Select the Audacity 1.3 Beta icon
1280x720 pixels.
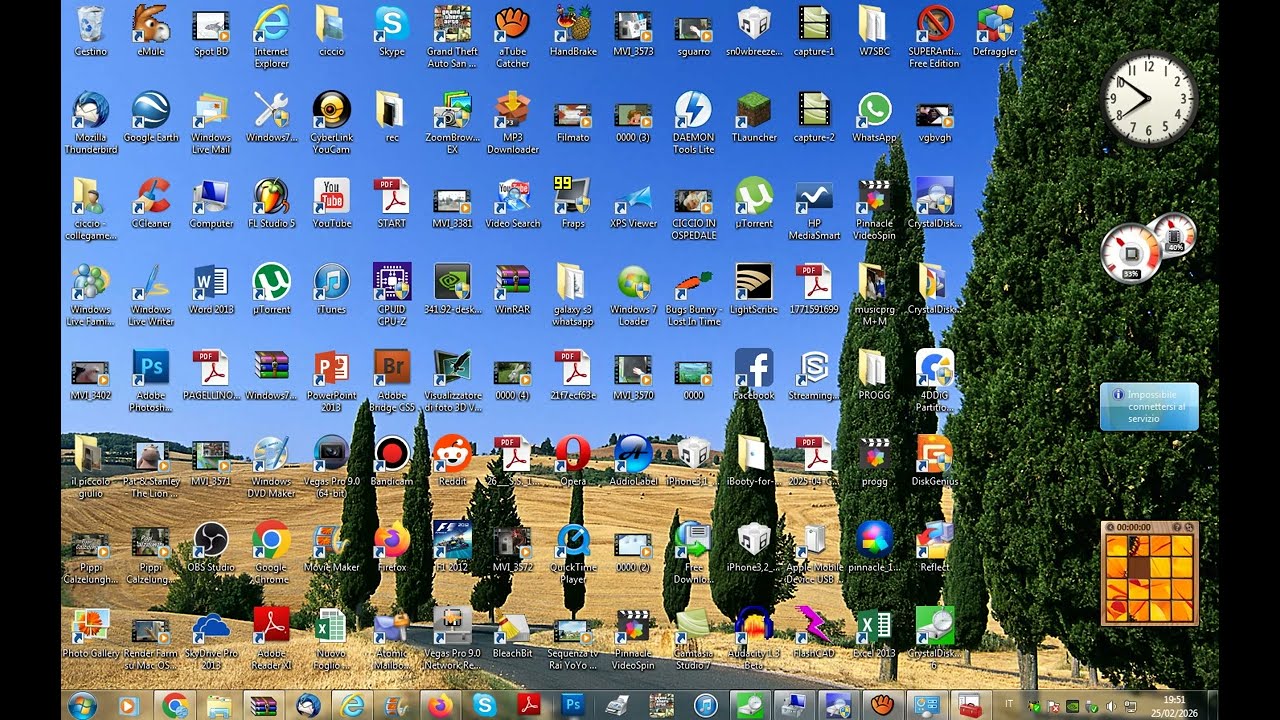point(753,638)
